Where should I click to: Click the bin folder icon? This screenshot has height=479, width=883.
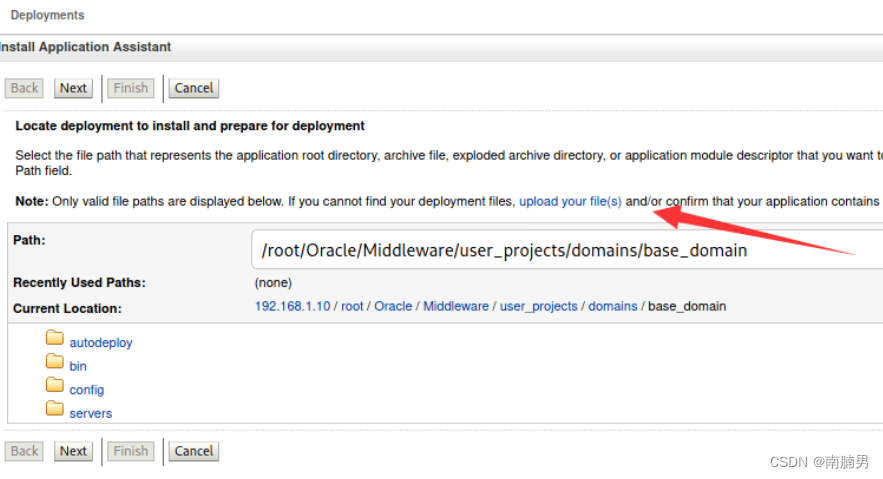(x=55, y=361)
